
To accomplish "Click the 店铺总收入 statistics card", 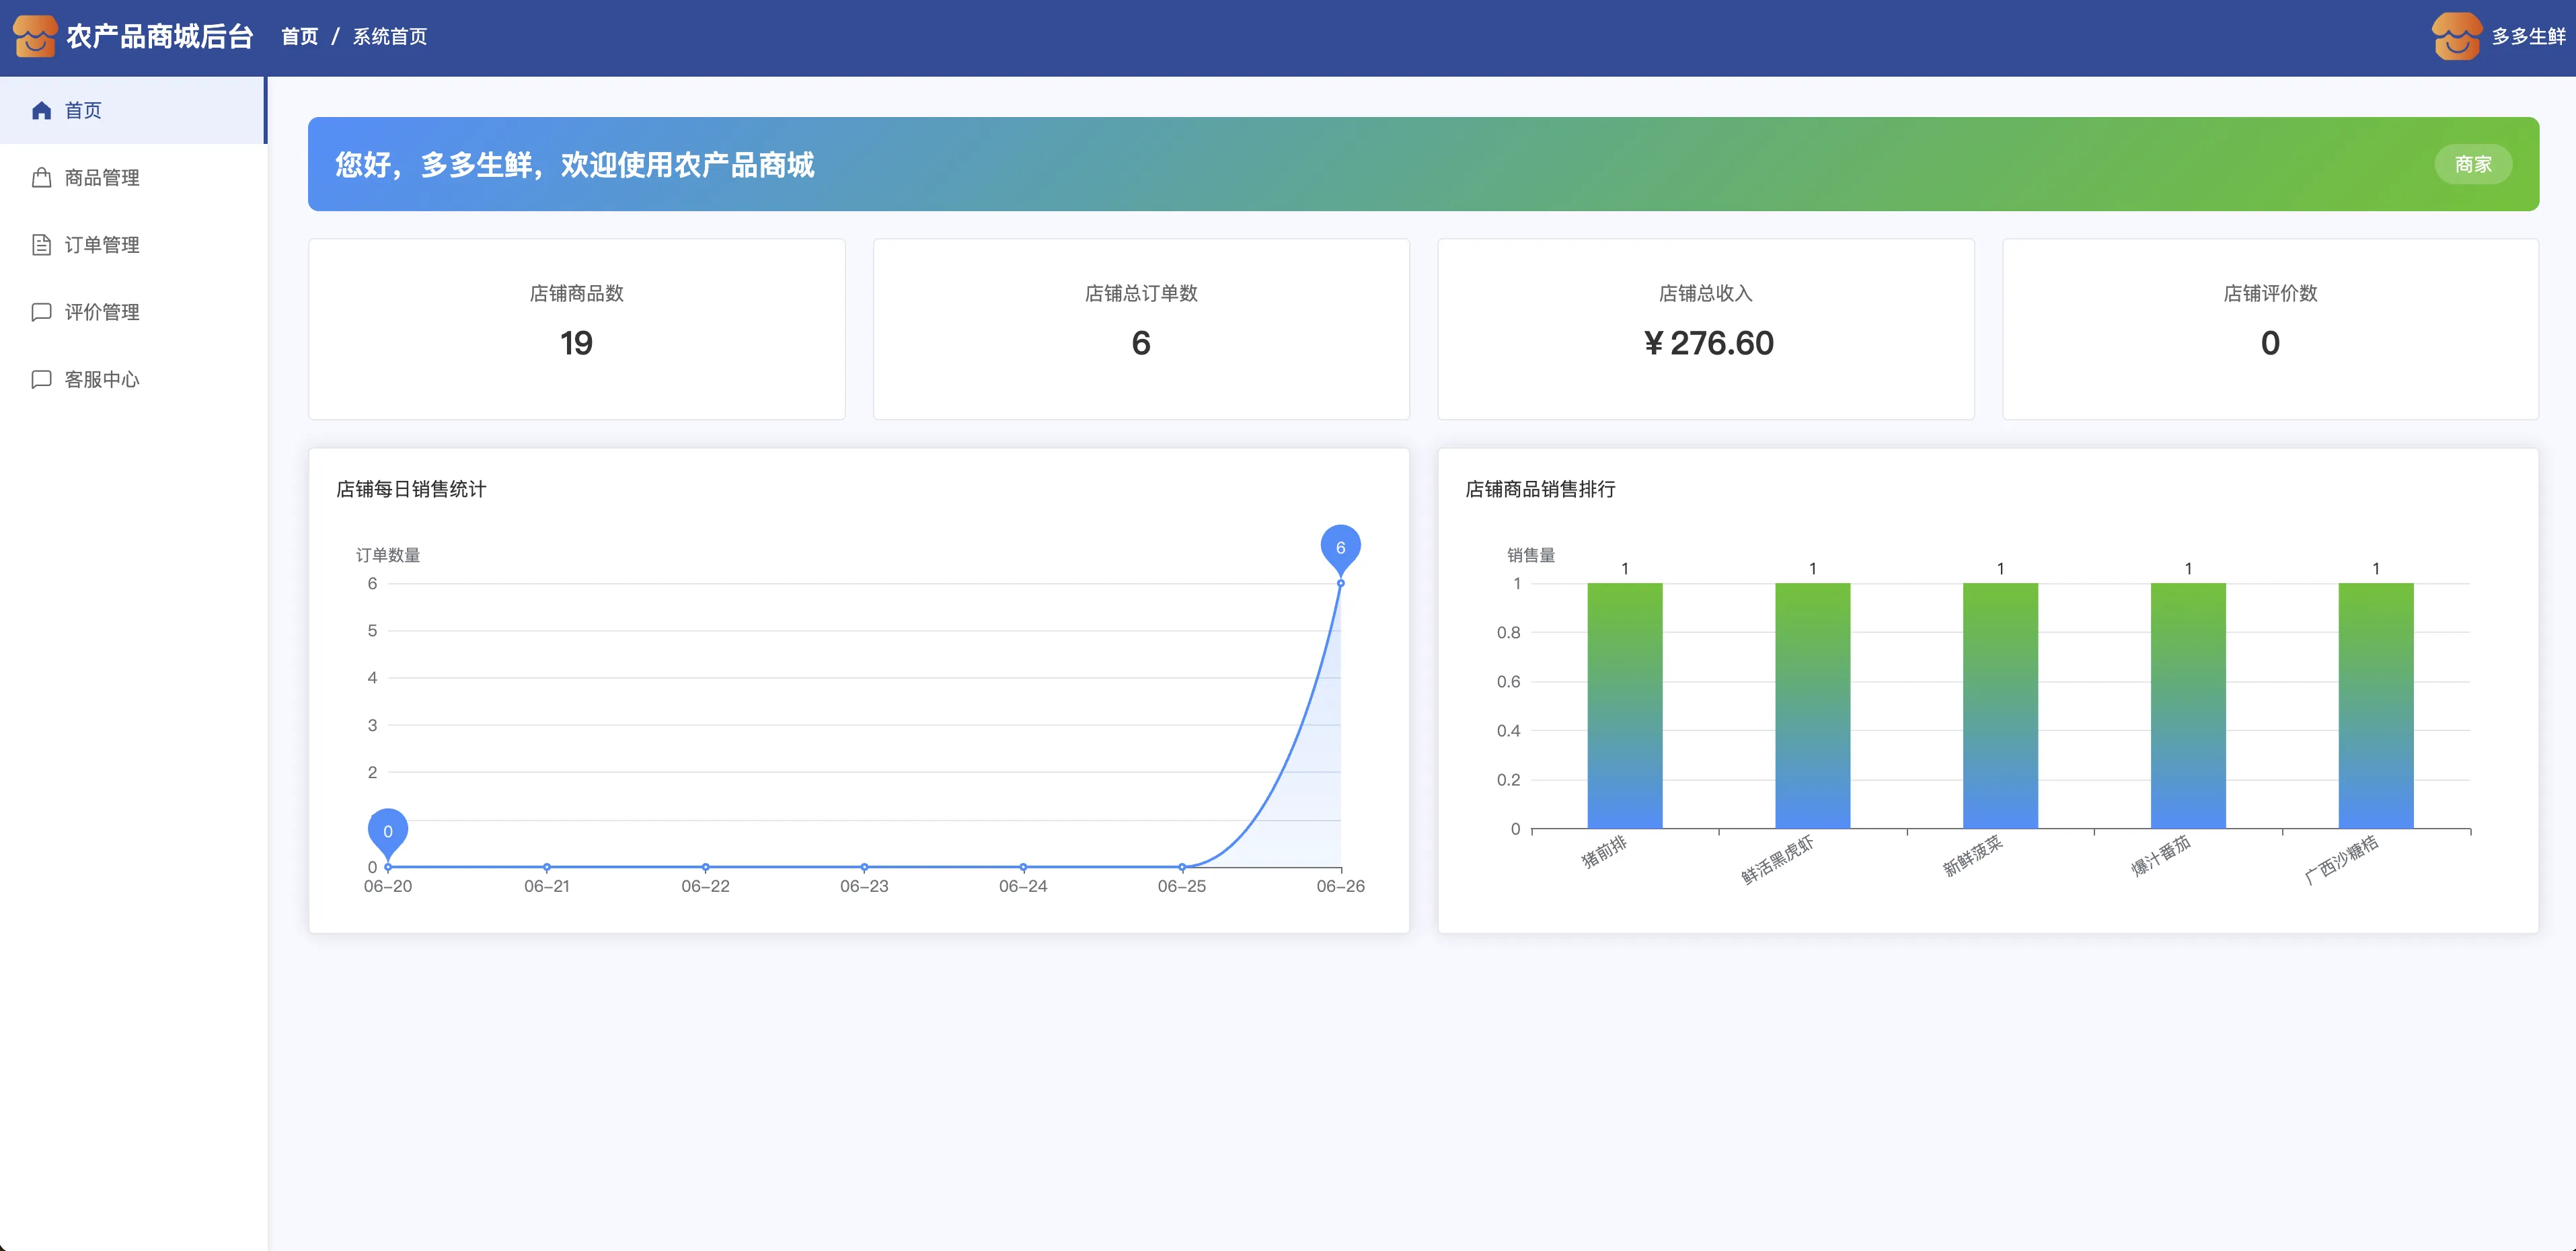I will (x=1705, y=328).
